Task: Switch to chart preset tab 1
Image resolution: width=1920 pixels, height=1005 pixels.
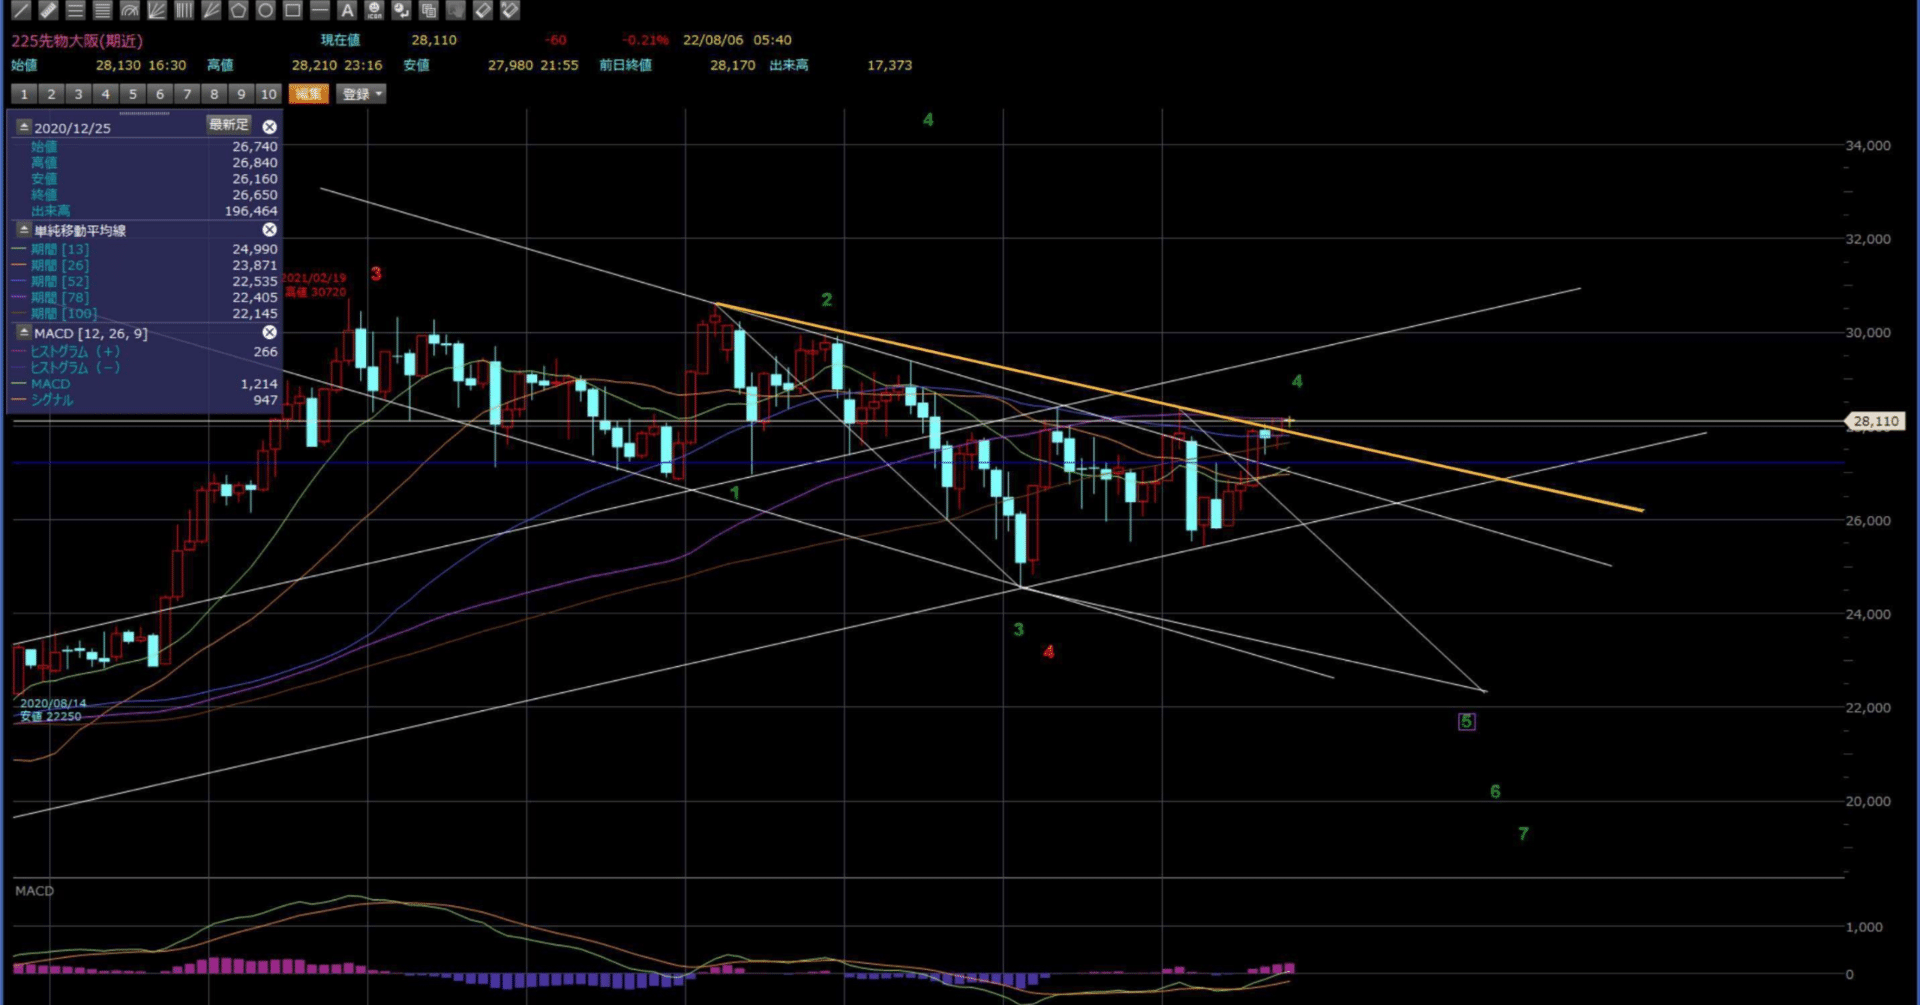Action: pyautogui.click(x=24, y=94)
